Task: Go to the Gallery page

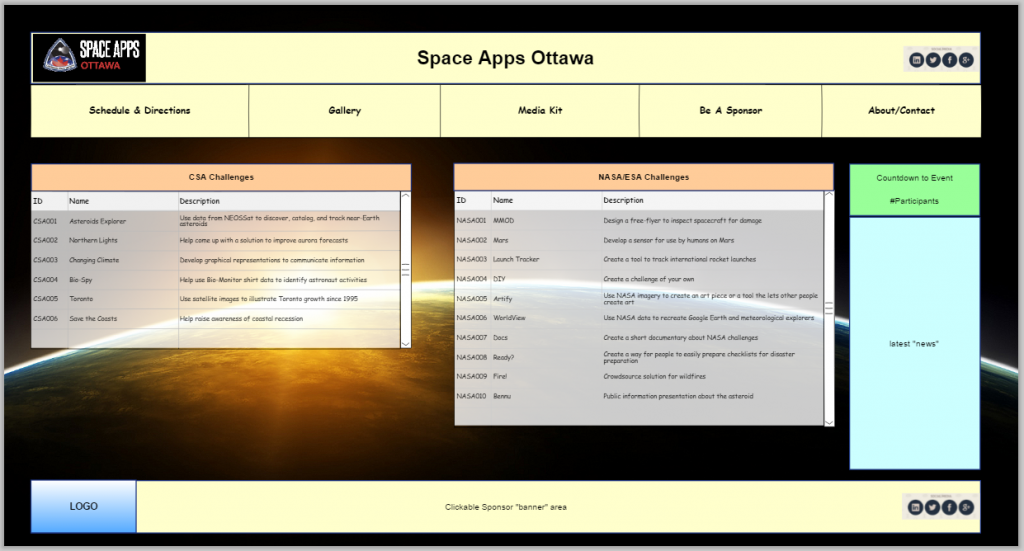Action: click(x=344, y=110)
